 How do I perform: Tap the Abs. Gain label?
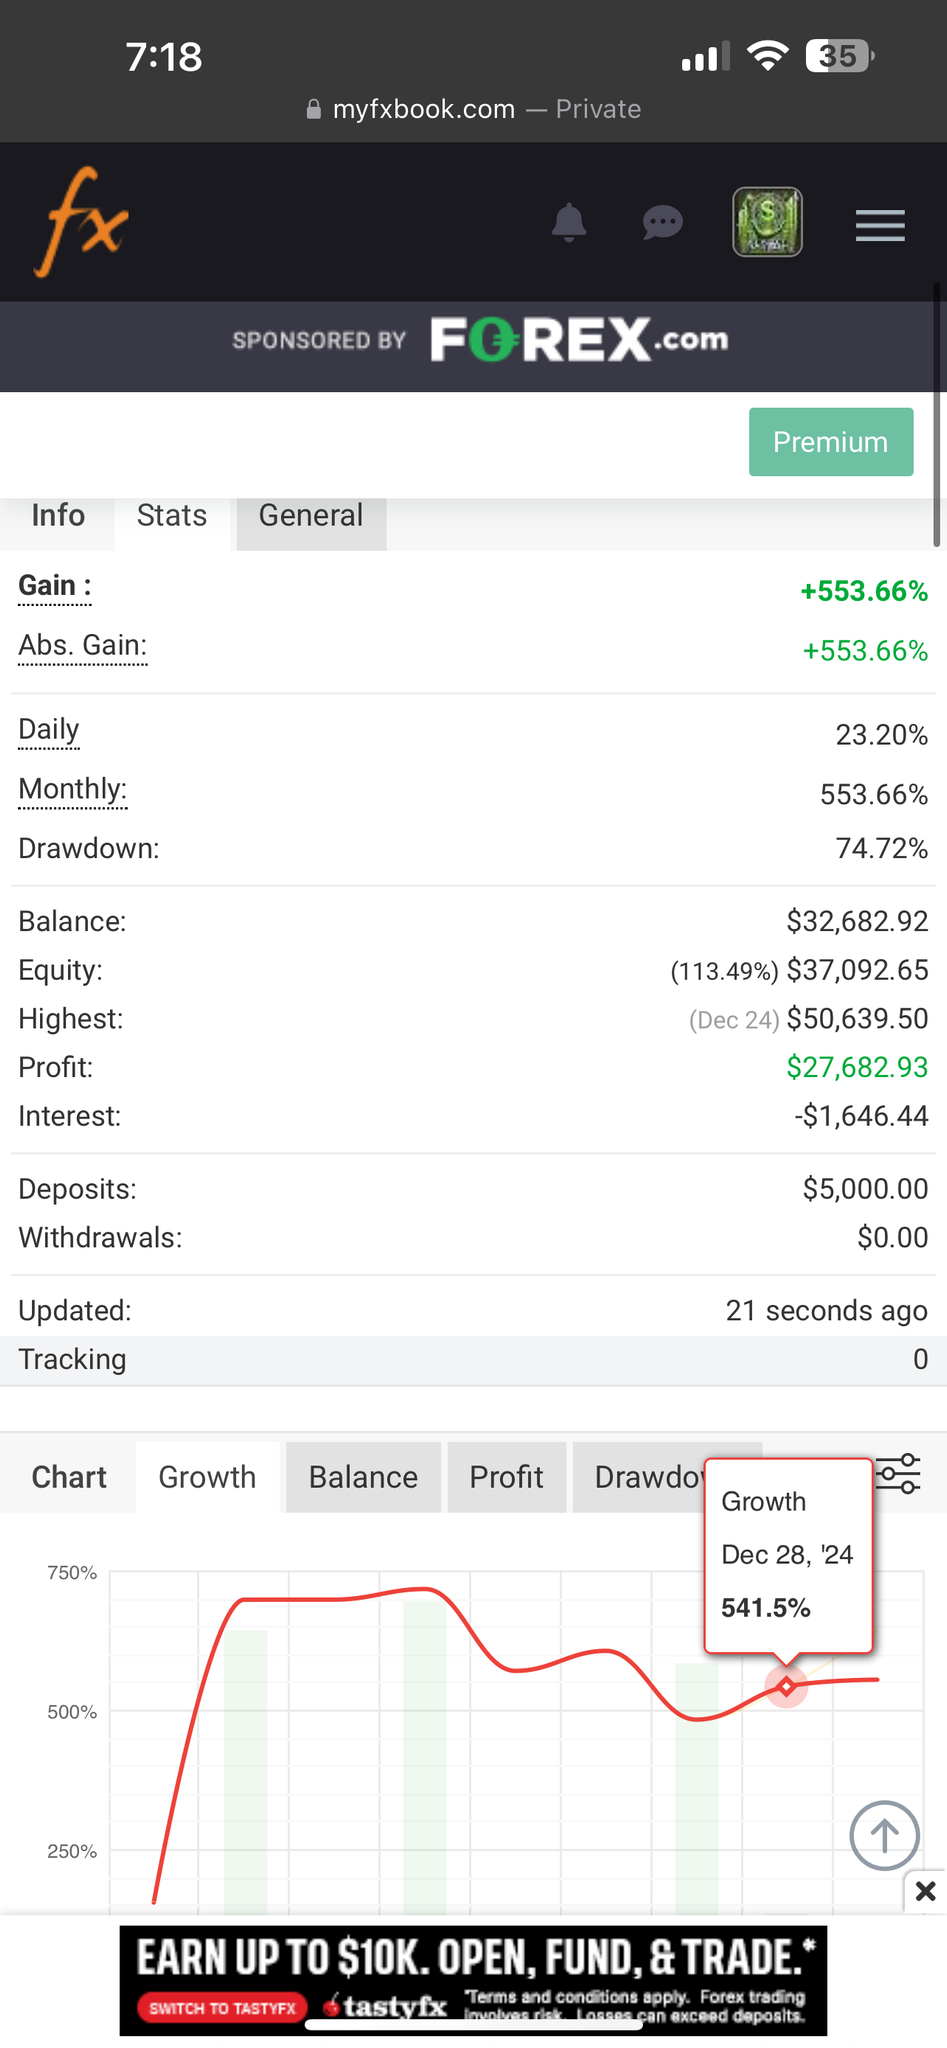coord(83,646)
